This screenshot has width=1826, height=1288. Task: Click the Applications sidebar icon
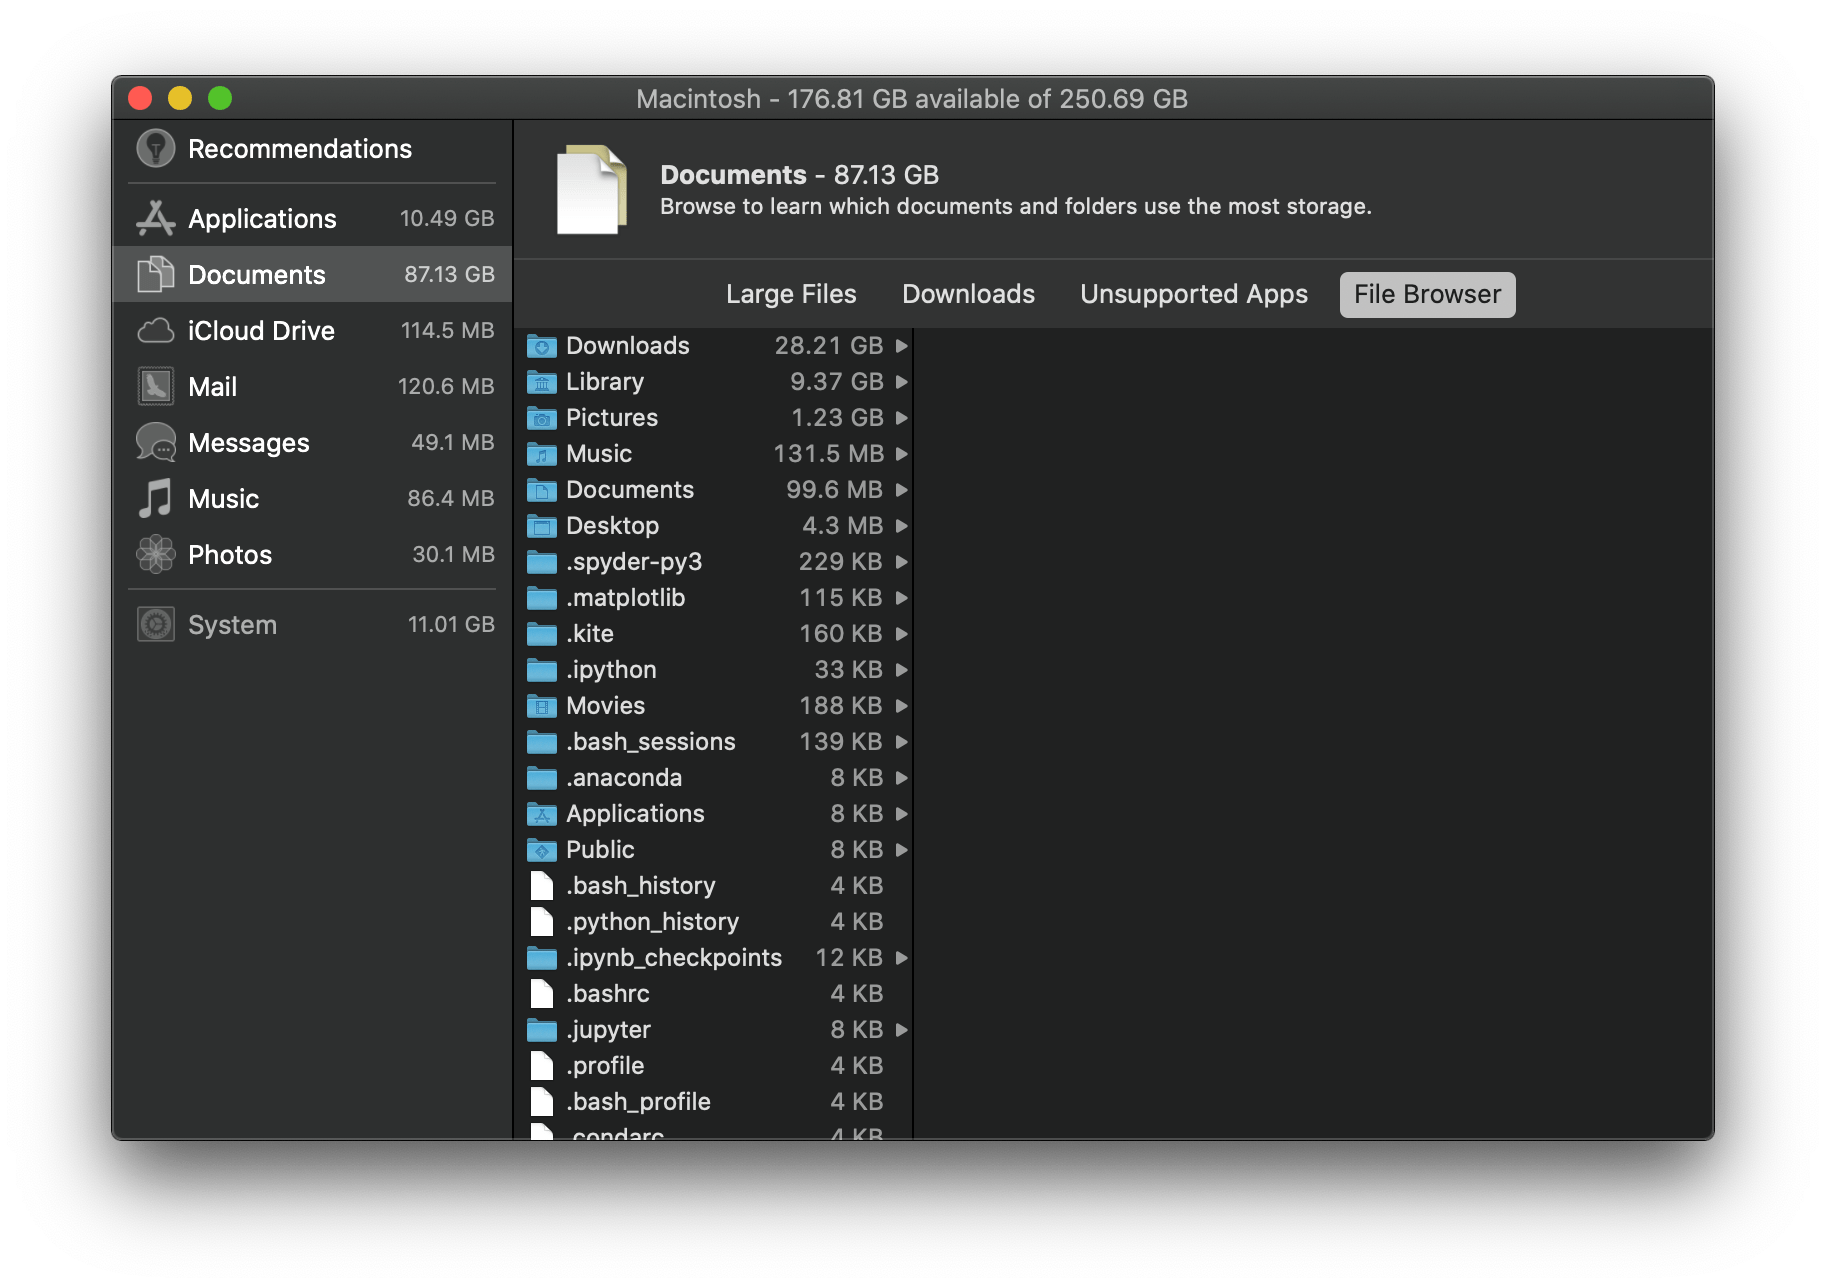point(155,218)
